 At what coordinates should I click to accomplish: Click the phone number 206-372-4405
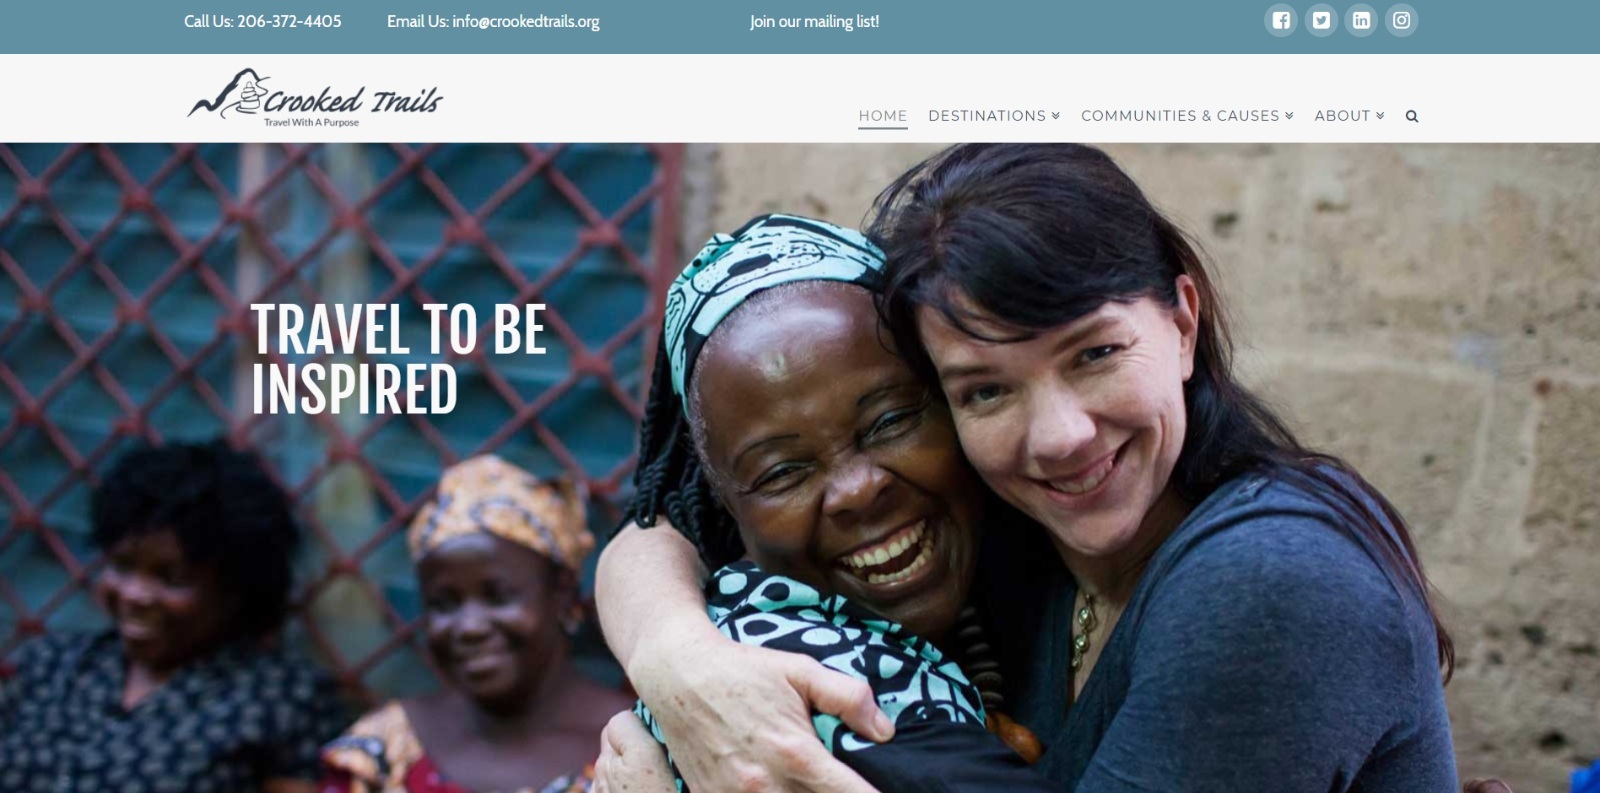point(289,21)
